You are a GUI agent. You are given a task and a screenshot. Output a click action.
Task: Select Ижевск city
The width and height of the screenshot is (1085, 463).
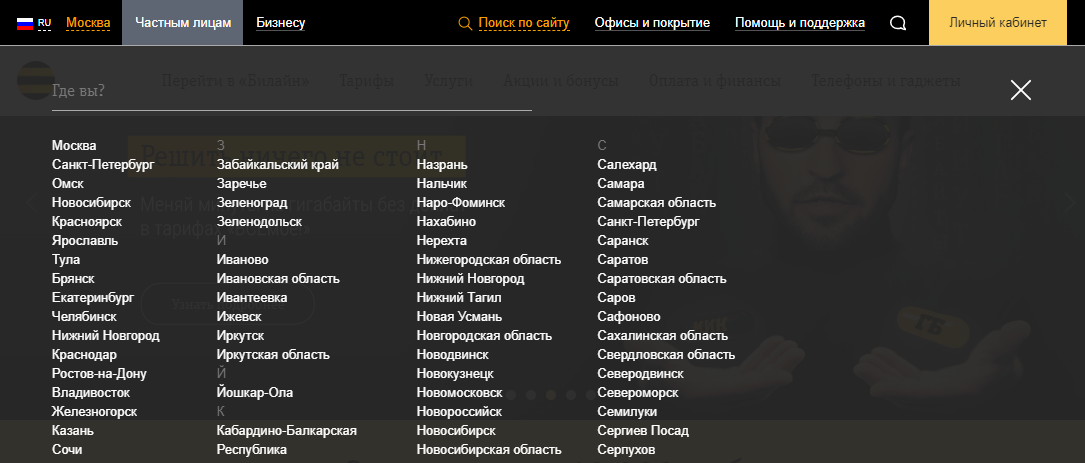[239, 316]
